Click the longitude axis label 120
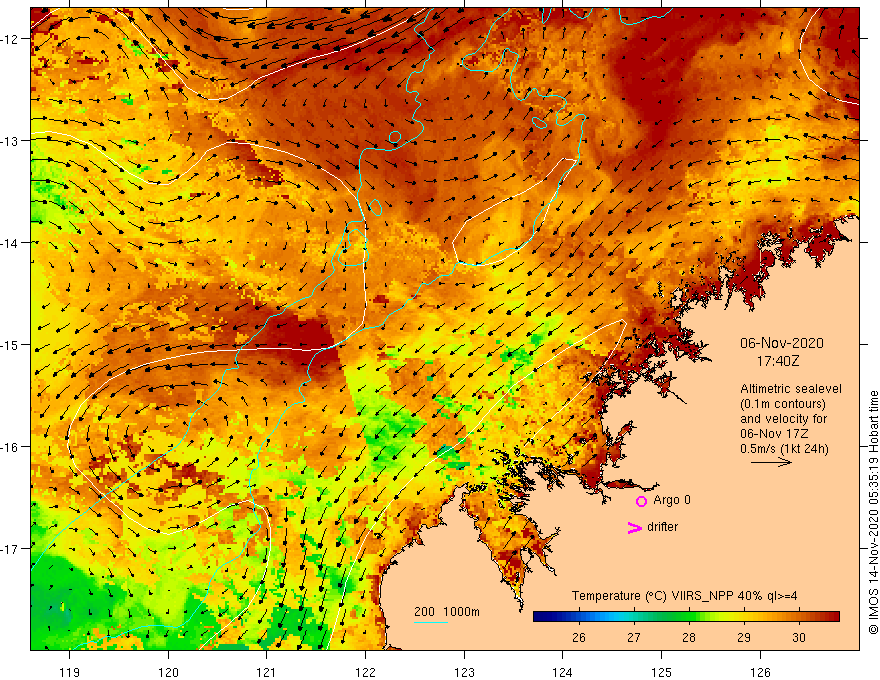Screen dimensions: 880x680 point(168,672)
